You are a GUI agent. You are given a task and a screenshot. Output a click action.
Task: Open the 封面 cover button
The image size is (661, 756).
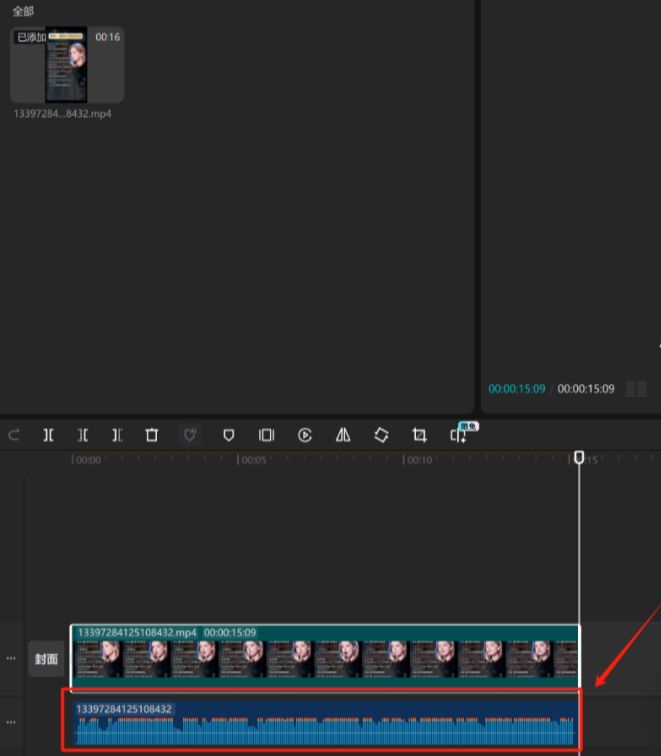pyautogui.click(x=47, y=659)
